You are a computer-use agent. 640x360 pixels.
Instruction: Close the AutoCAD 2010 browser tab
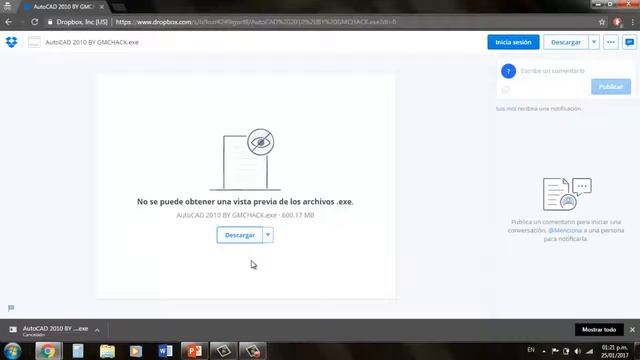pos(102,7)
